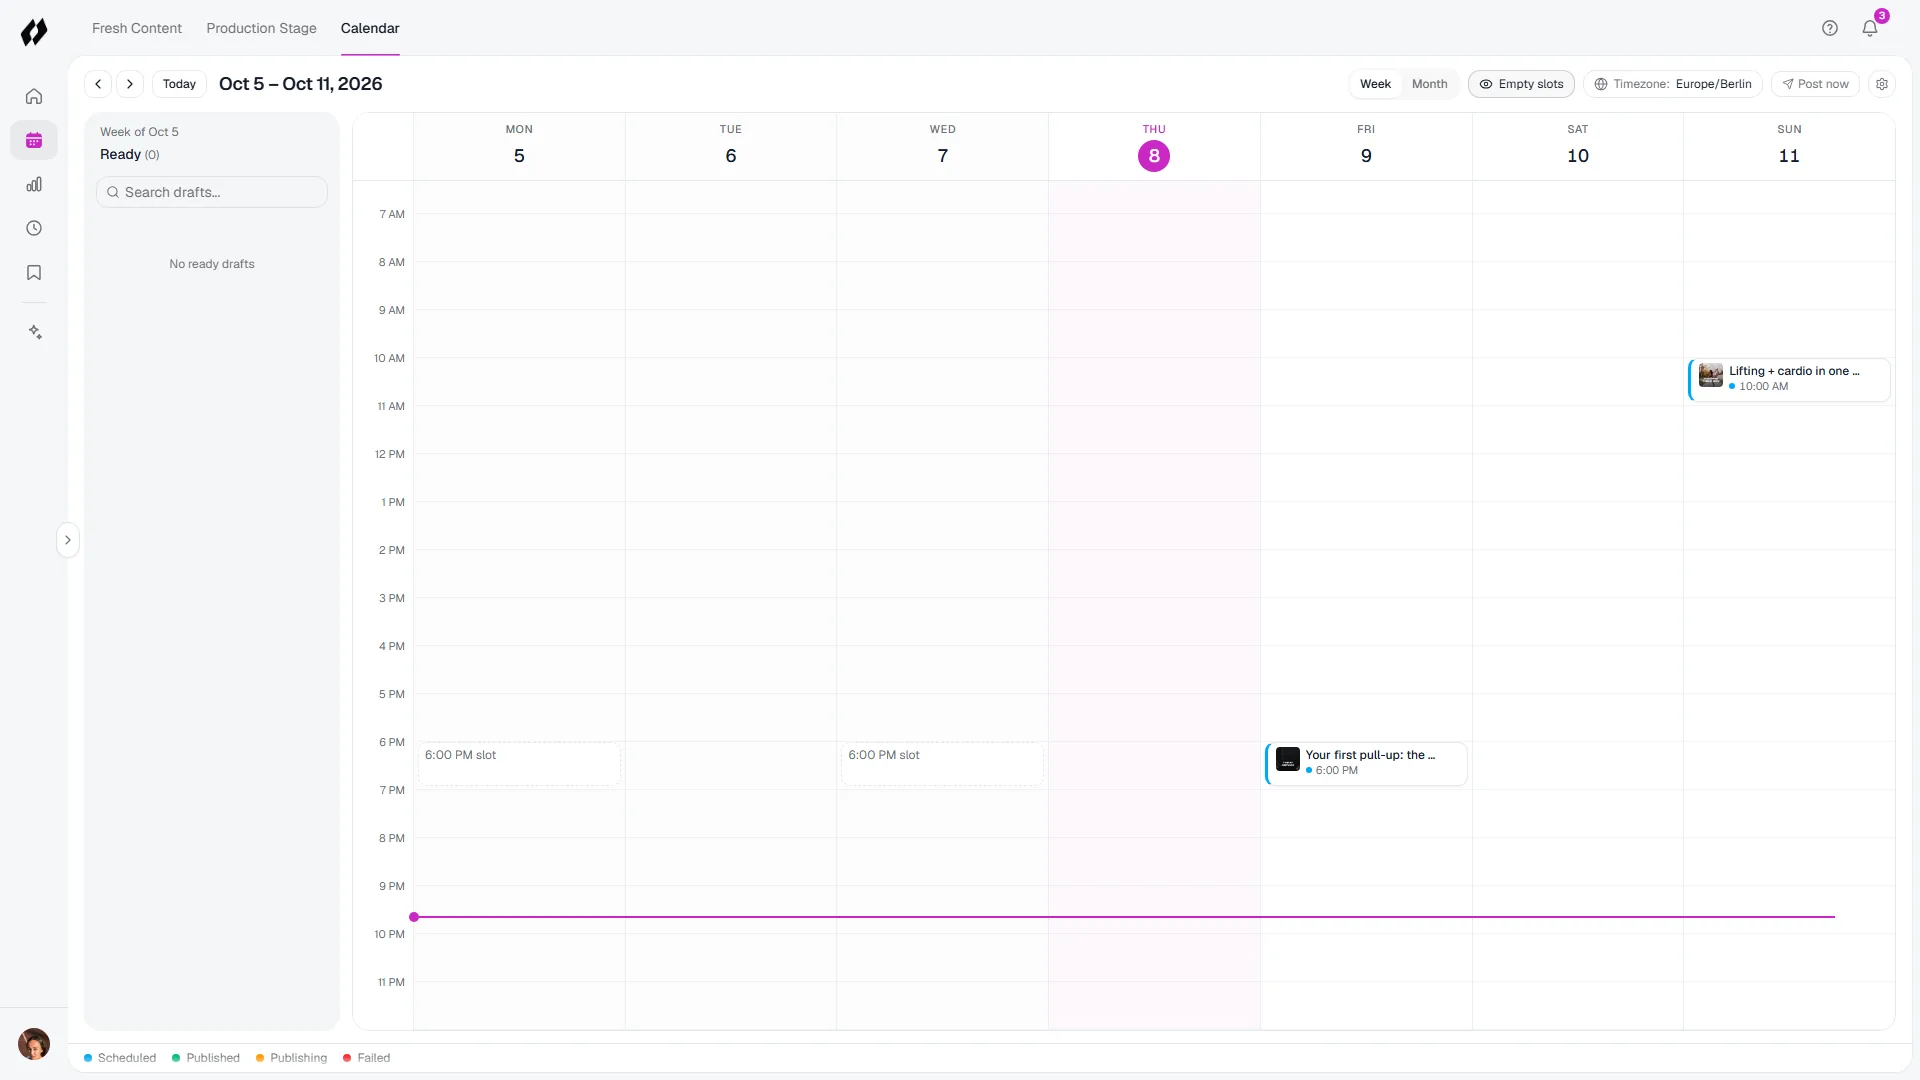
Task: Open the Analytics bar chart icon
Action: point(34,184)
